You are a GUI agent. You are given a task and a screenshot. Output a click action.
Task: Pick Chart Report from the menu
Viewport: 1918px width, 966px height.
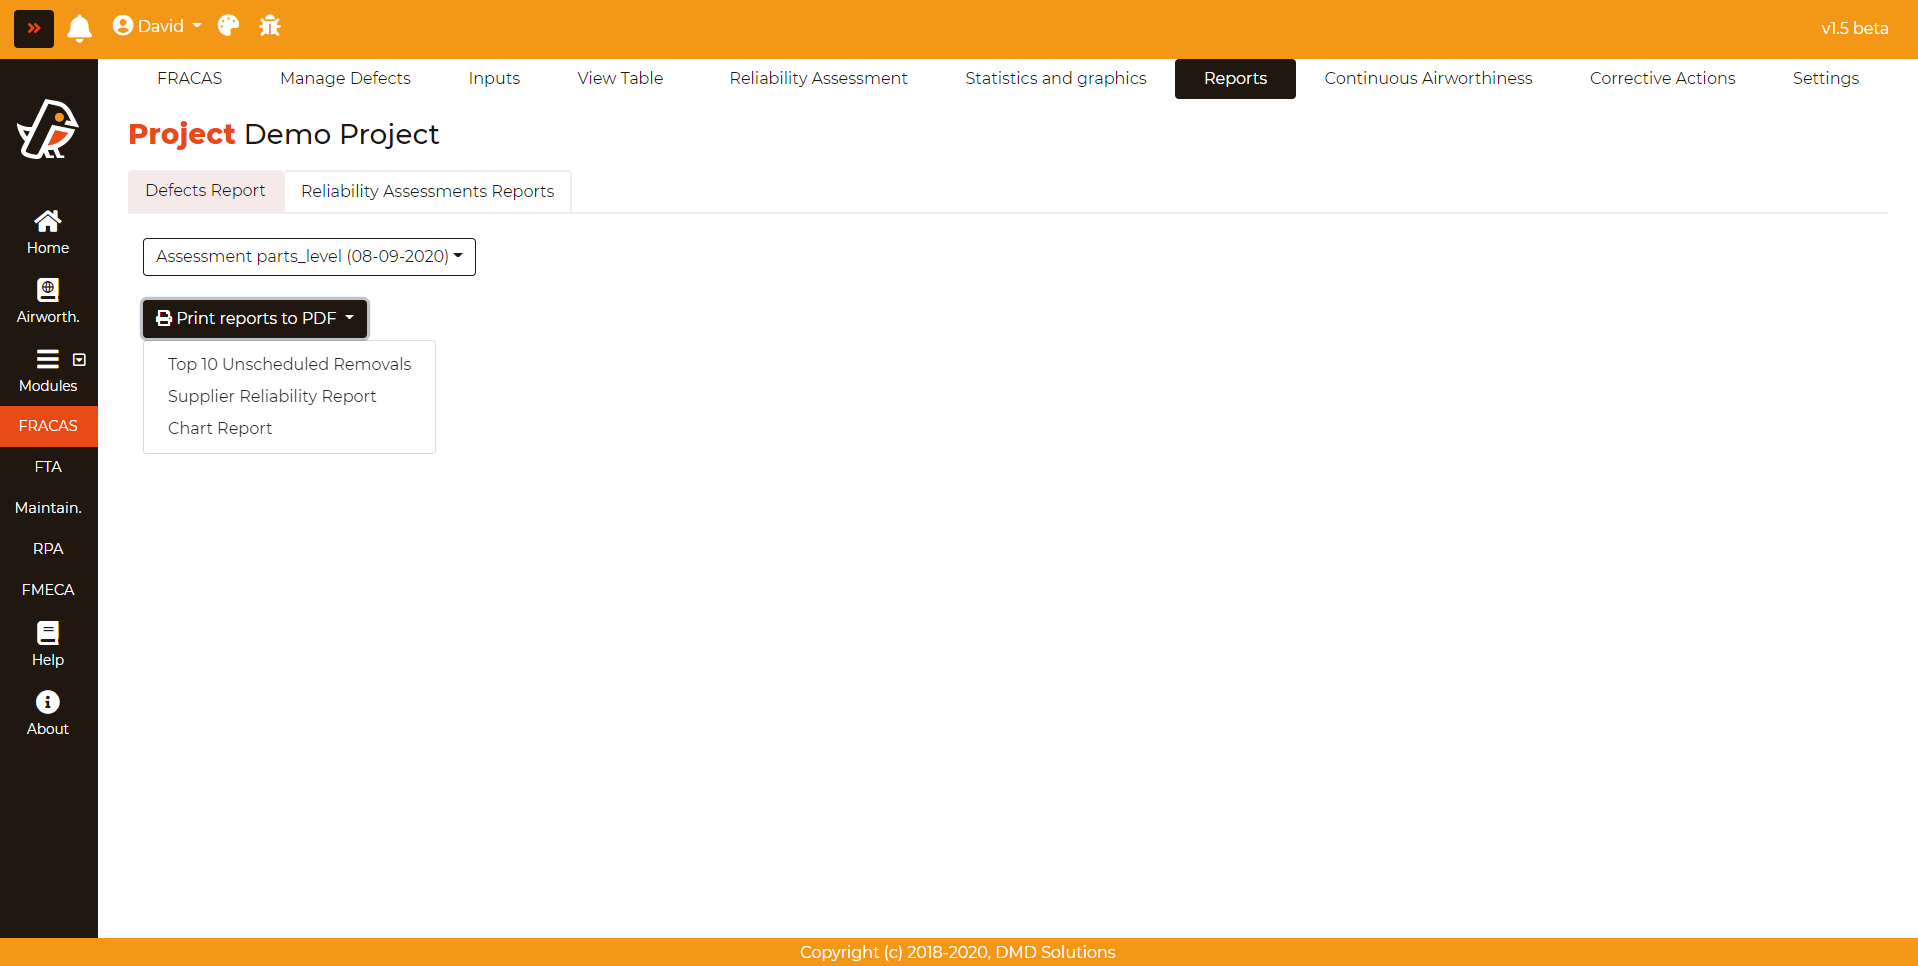(220, 428)
